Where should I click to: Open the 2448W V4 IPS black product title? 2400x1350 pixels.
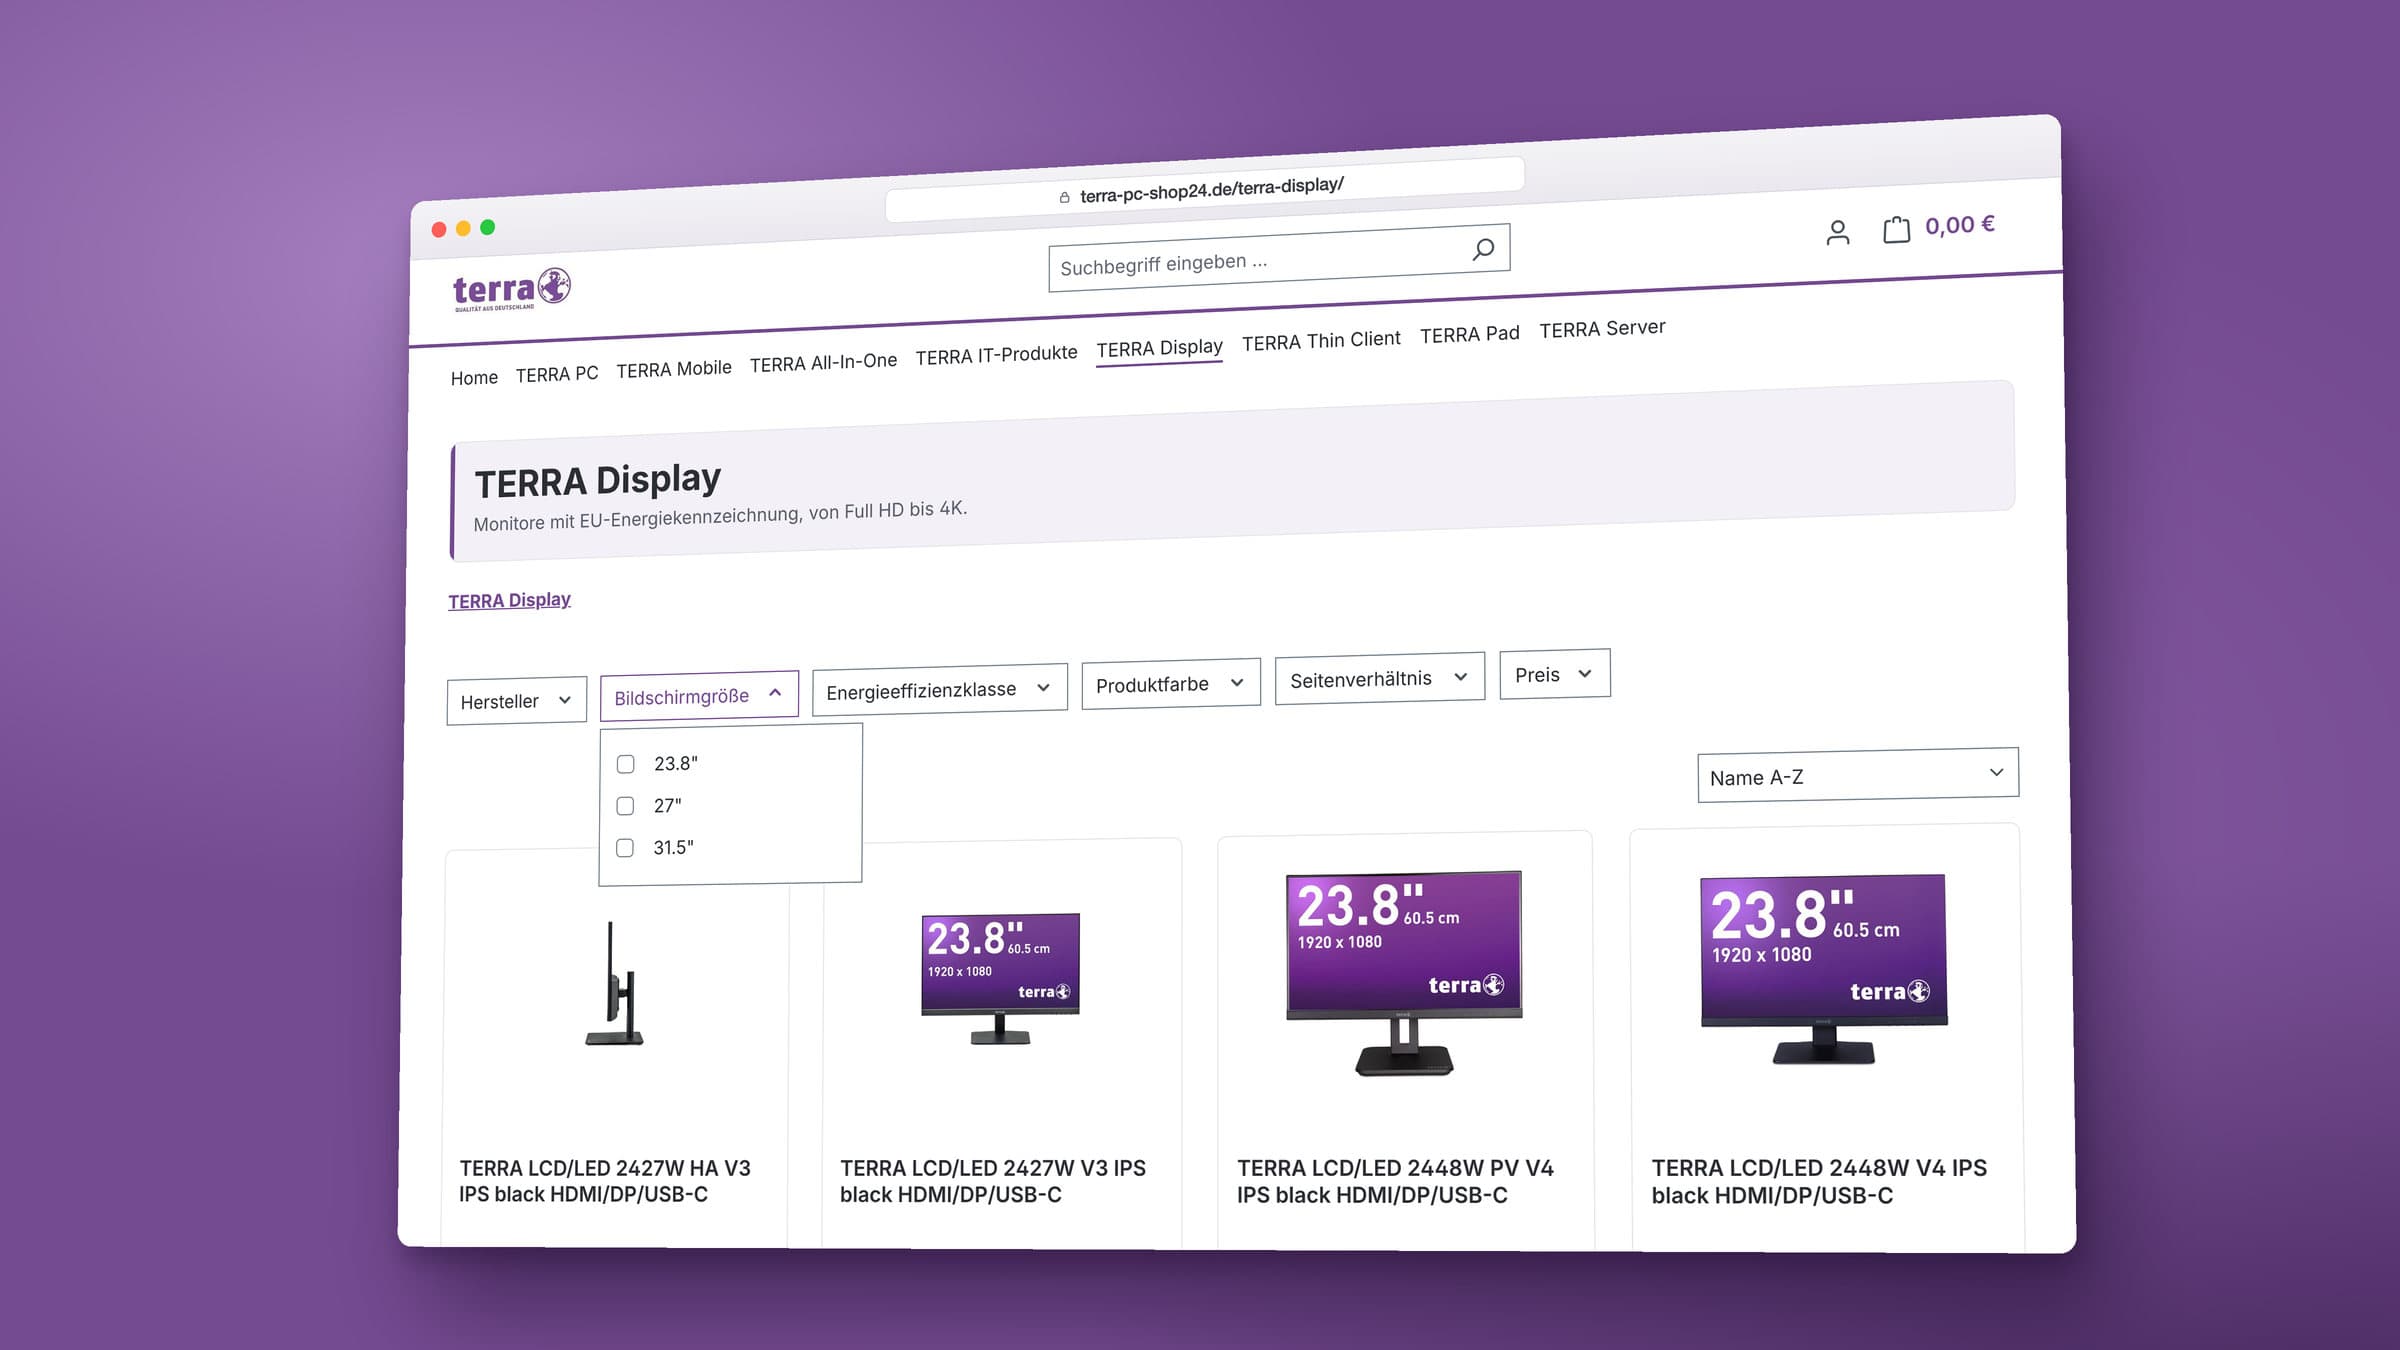(1819, 1181)
